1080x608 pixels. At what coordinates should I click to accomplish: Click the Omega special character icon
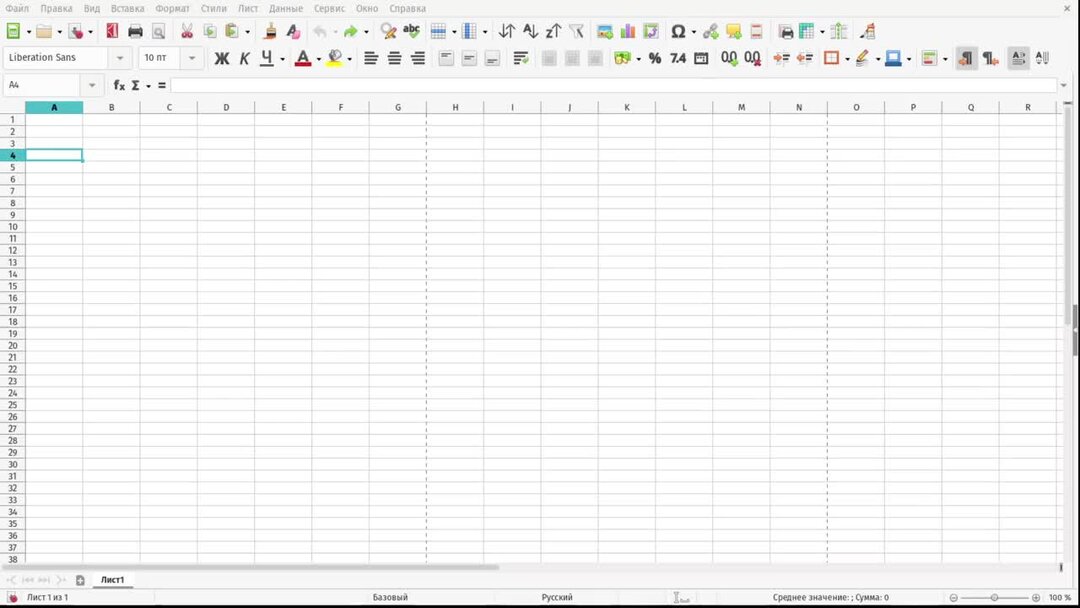click(x=678, y=31)
